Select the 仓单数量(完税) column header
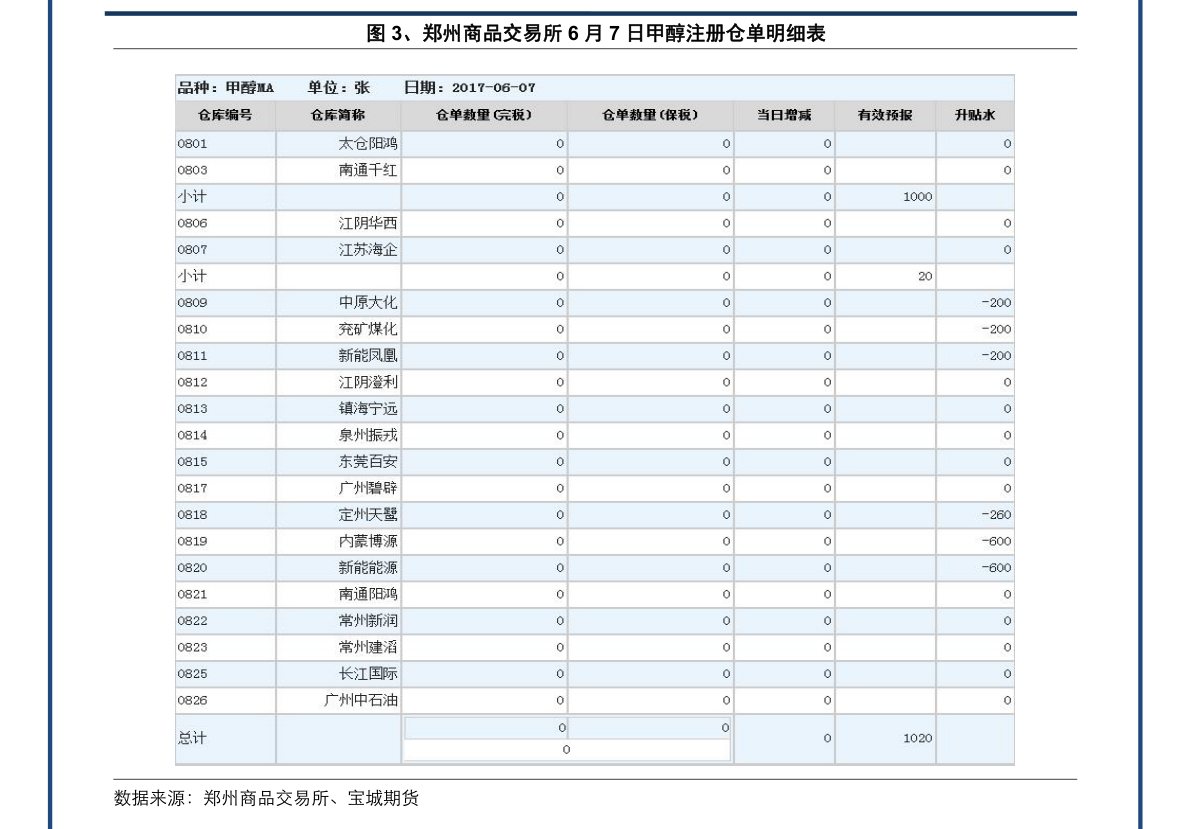 [484, 114]
